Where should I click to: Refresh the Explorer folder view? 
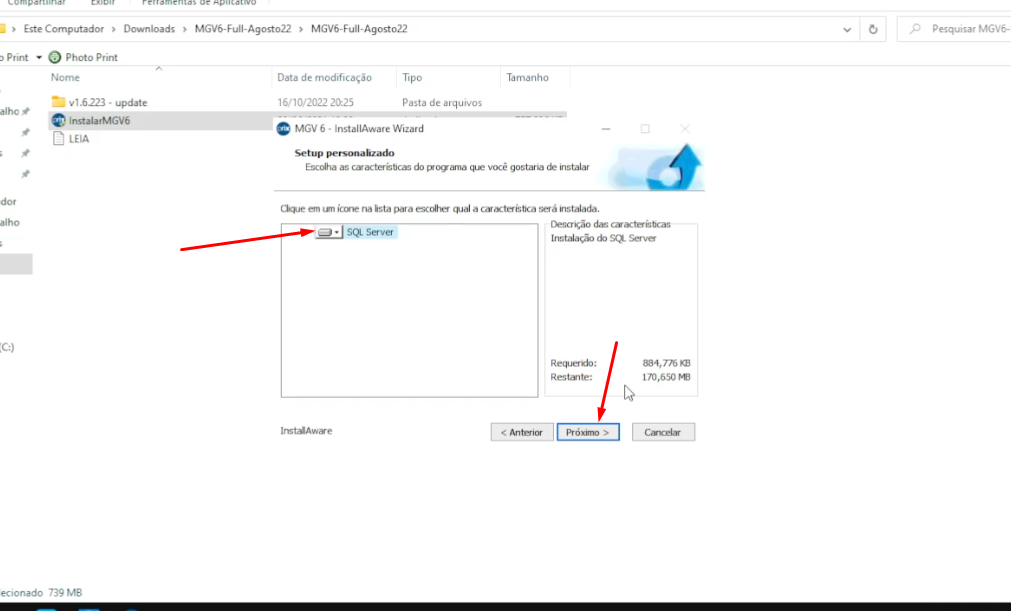pos(874,29)
